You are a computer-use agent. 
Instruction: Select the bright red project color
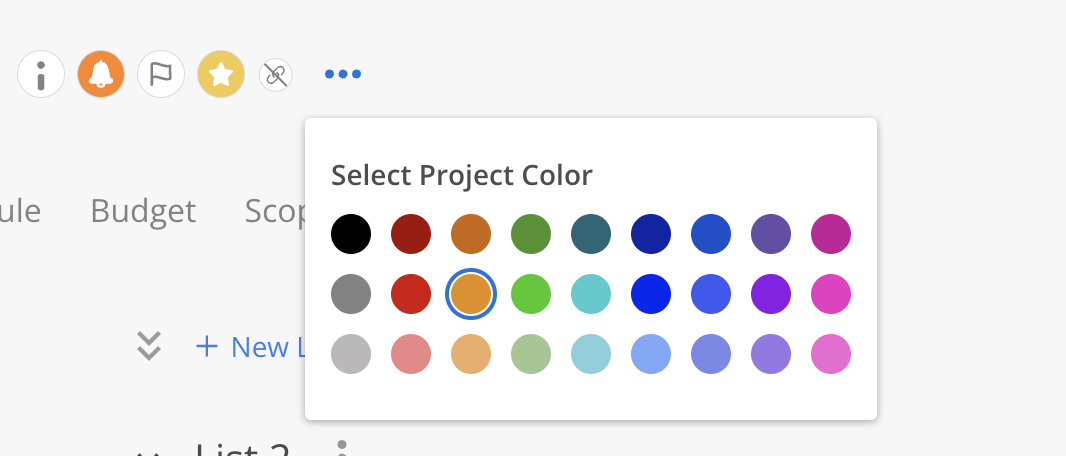(411, 294)
